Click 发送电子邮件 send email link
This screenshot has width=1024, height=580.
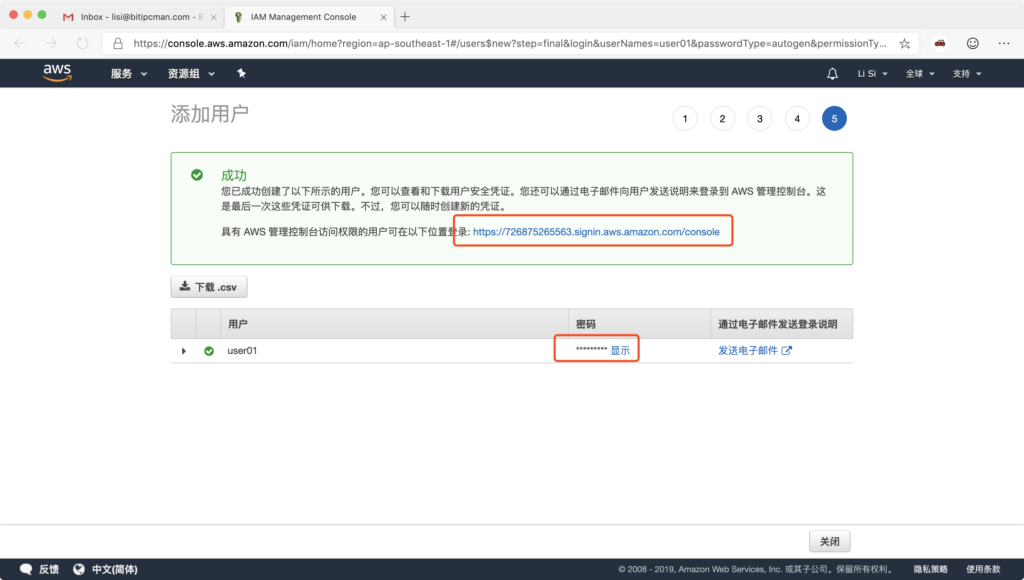754,351
